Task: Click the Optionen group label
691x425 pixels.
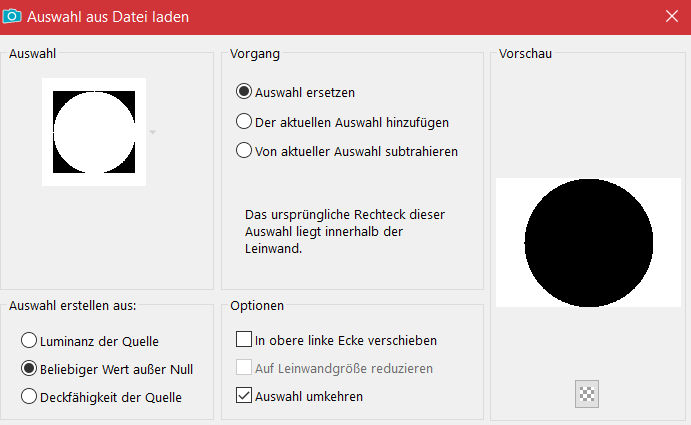Action: tap(257, 305)
